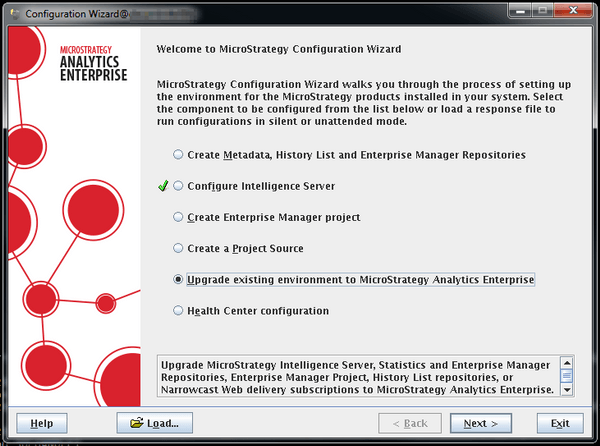
Task: Select Create Enterprise Manager project radio button
Action: coord(179,217)
